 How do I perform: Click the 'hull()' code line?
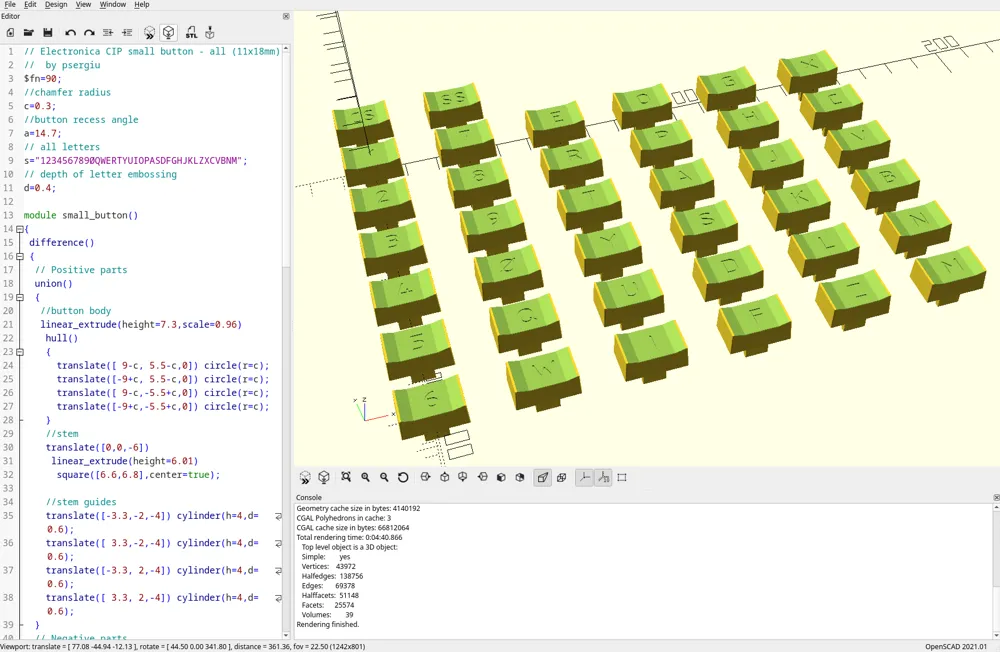[x=61, y=338]
